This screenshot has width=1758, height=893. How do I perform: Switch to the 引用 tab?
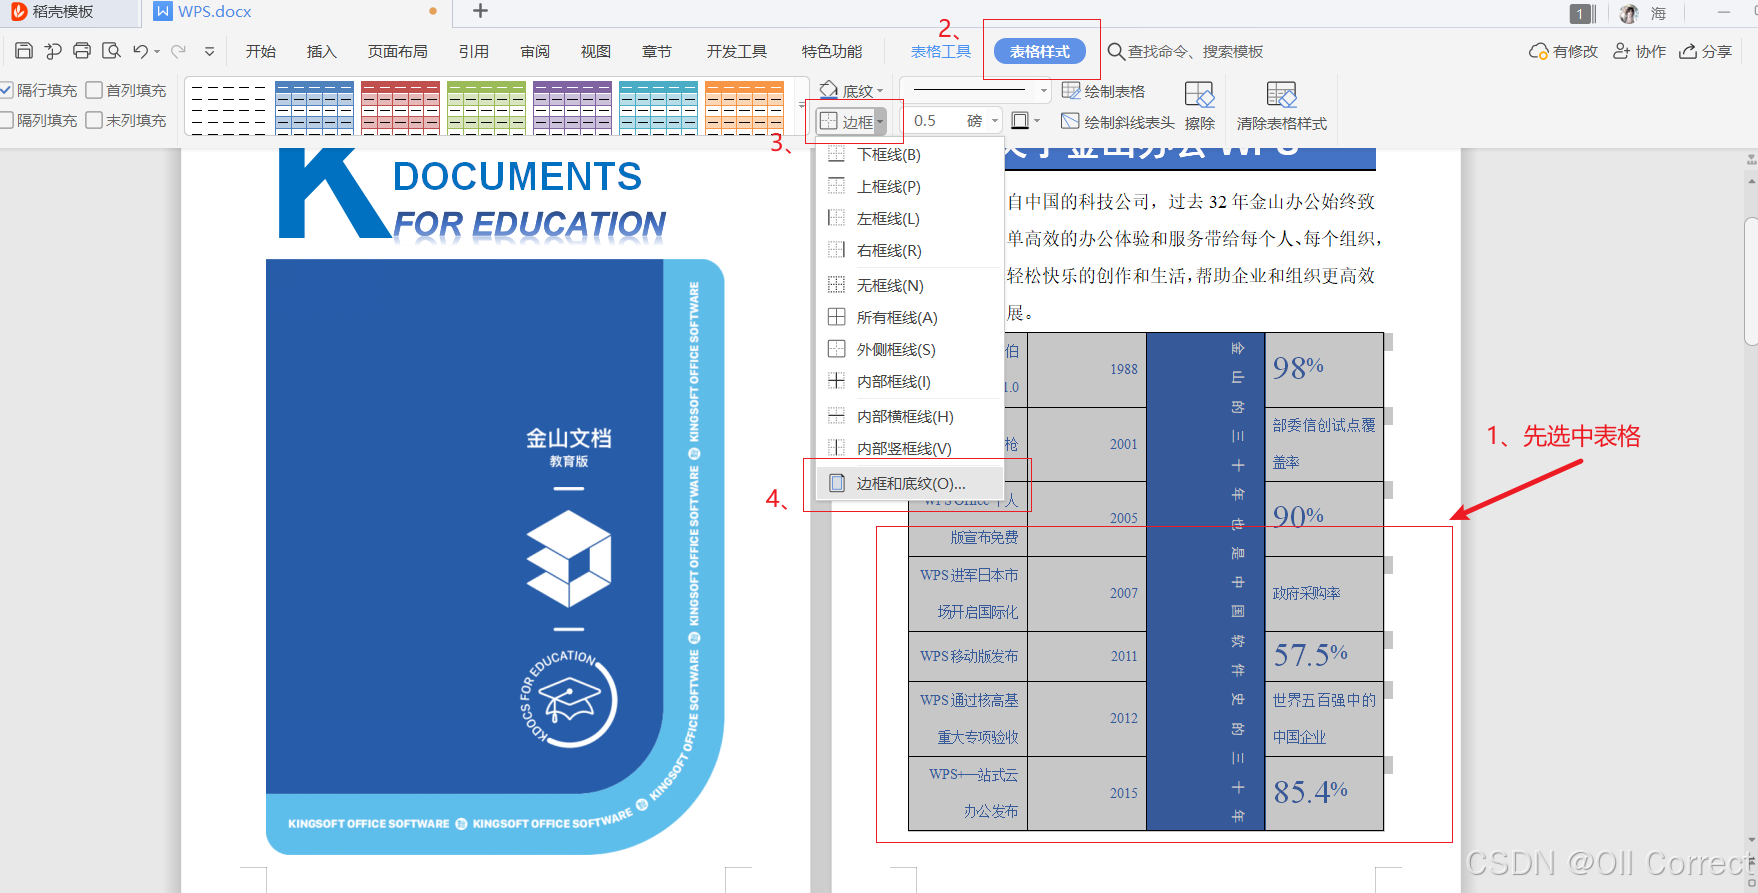[474, 51]
